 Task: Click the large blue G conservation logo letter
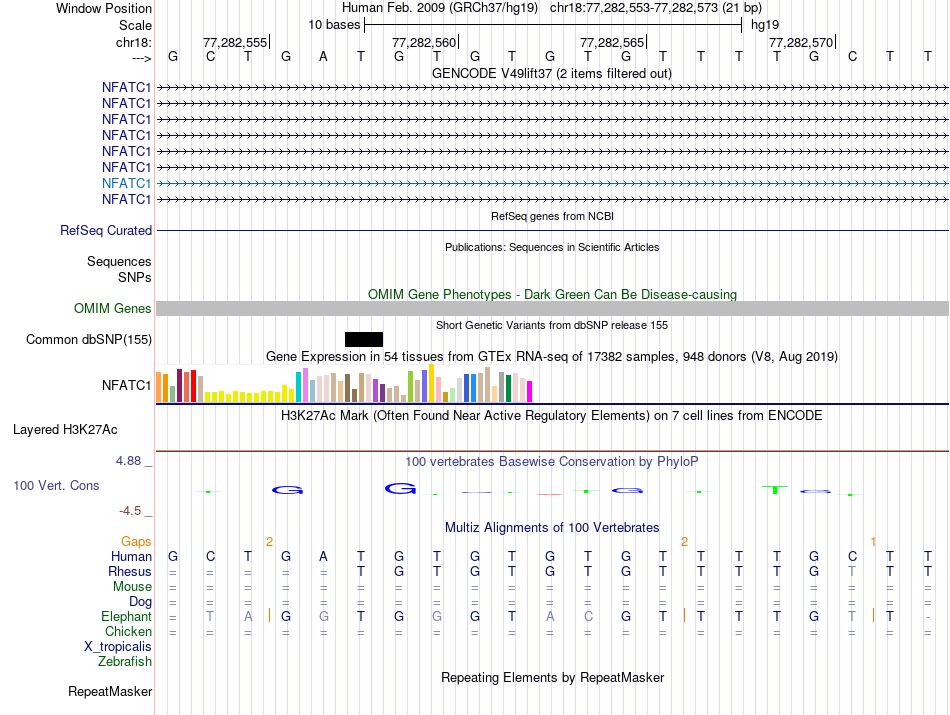(x=400, y=488)
